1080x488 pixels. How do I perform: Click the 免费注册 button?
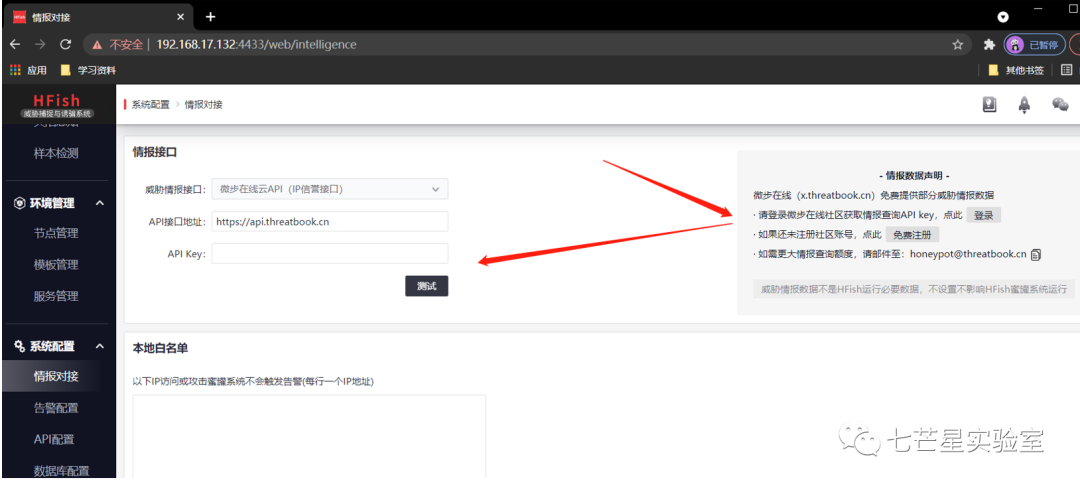(x=912, y=235)
